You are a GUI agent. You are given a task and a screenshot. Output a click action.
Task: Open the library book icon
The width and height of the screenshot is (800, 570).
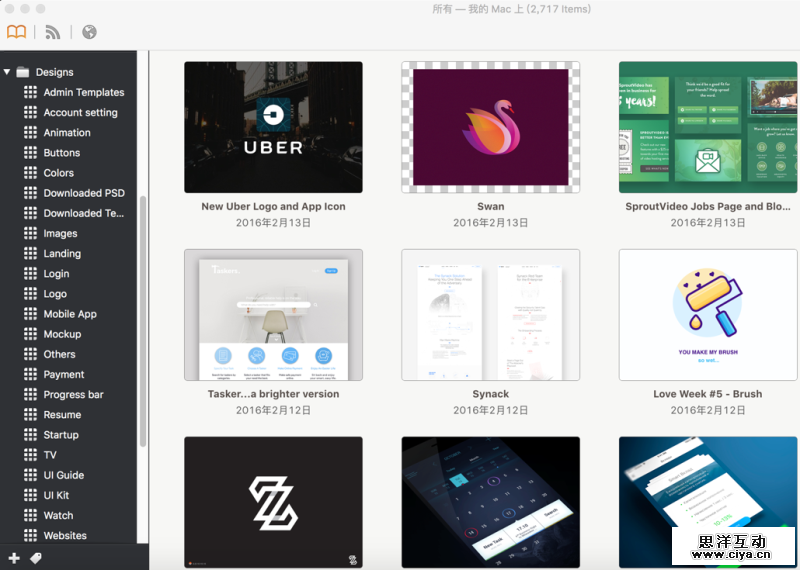[x=16, y=32]
